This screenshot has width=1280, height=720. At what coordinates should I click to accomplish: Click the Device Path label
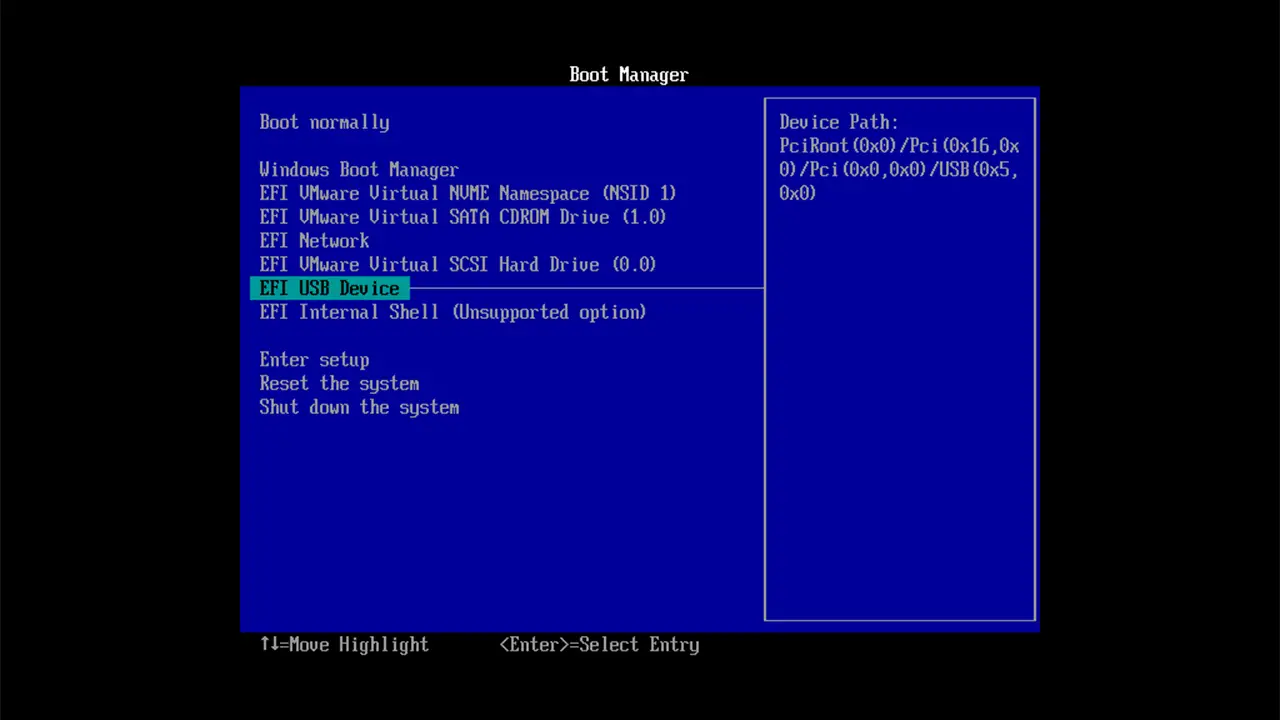(839, 122)
